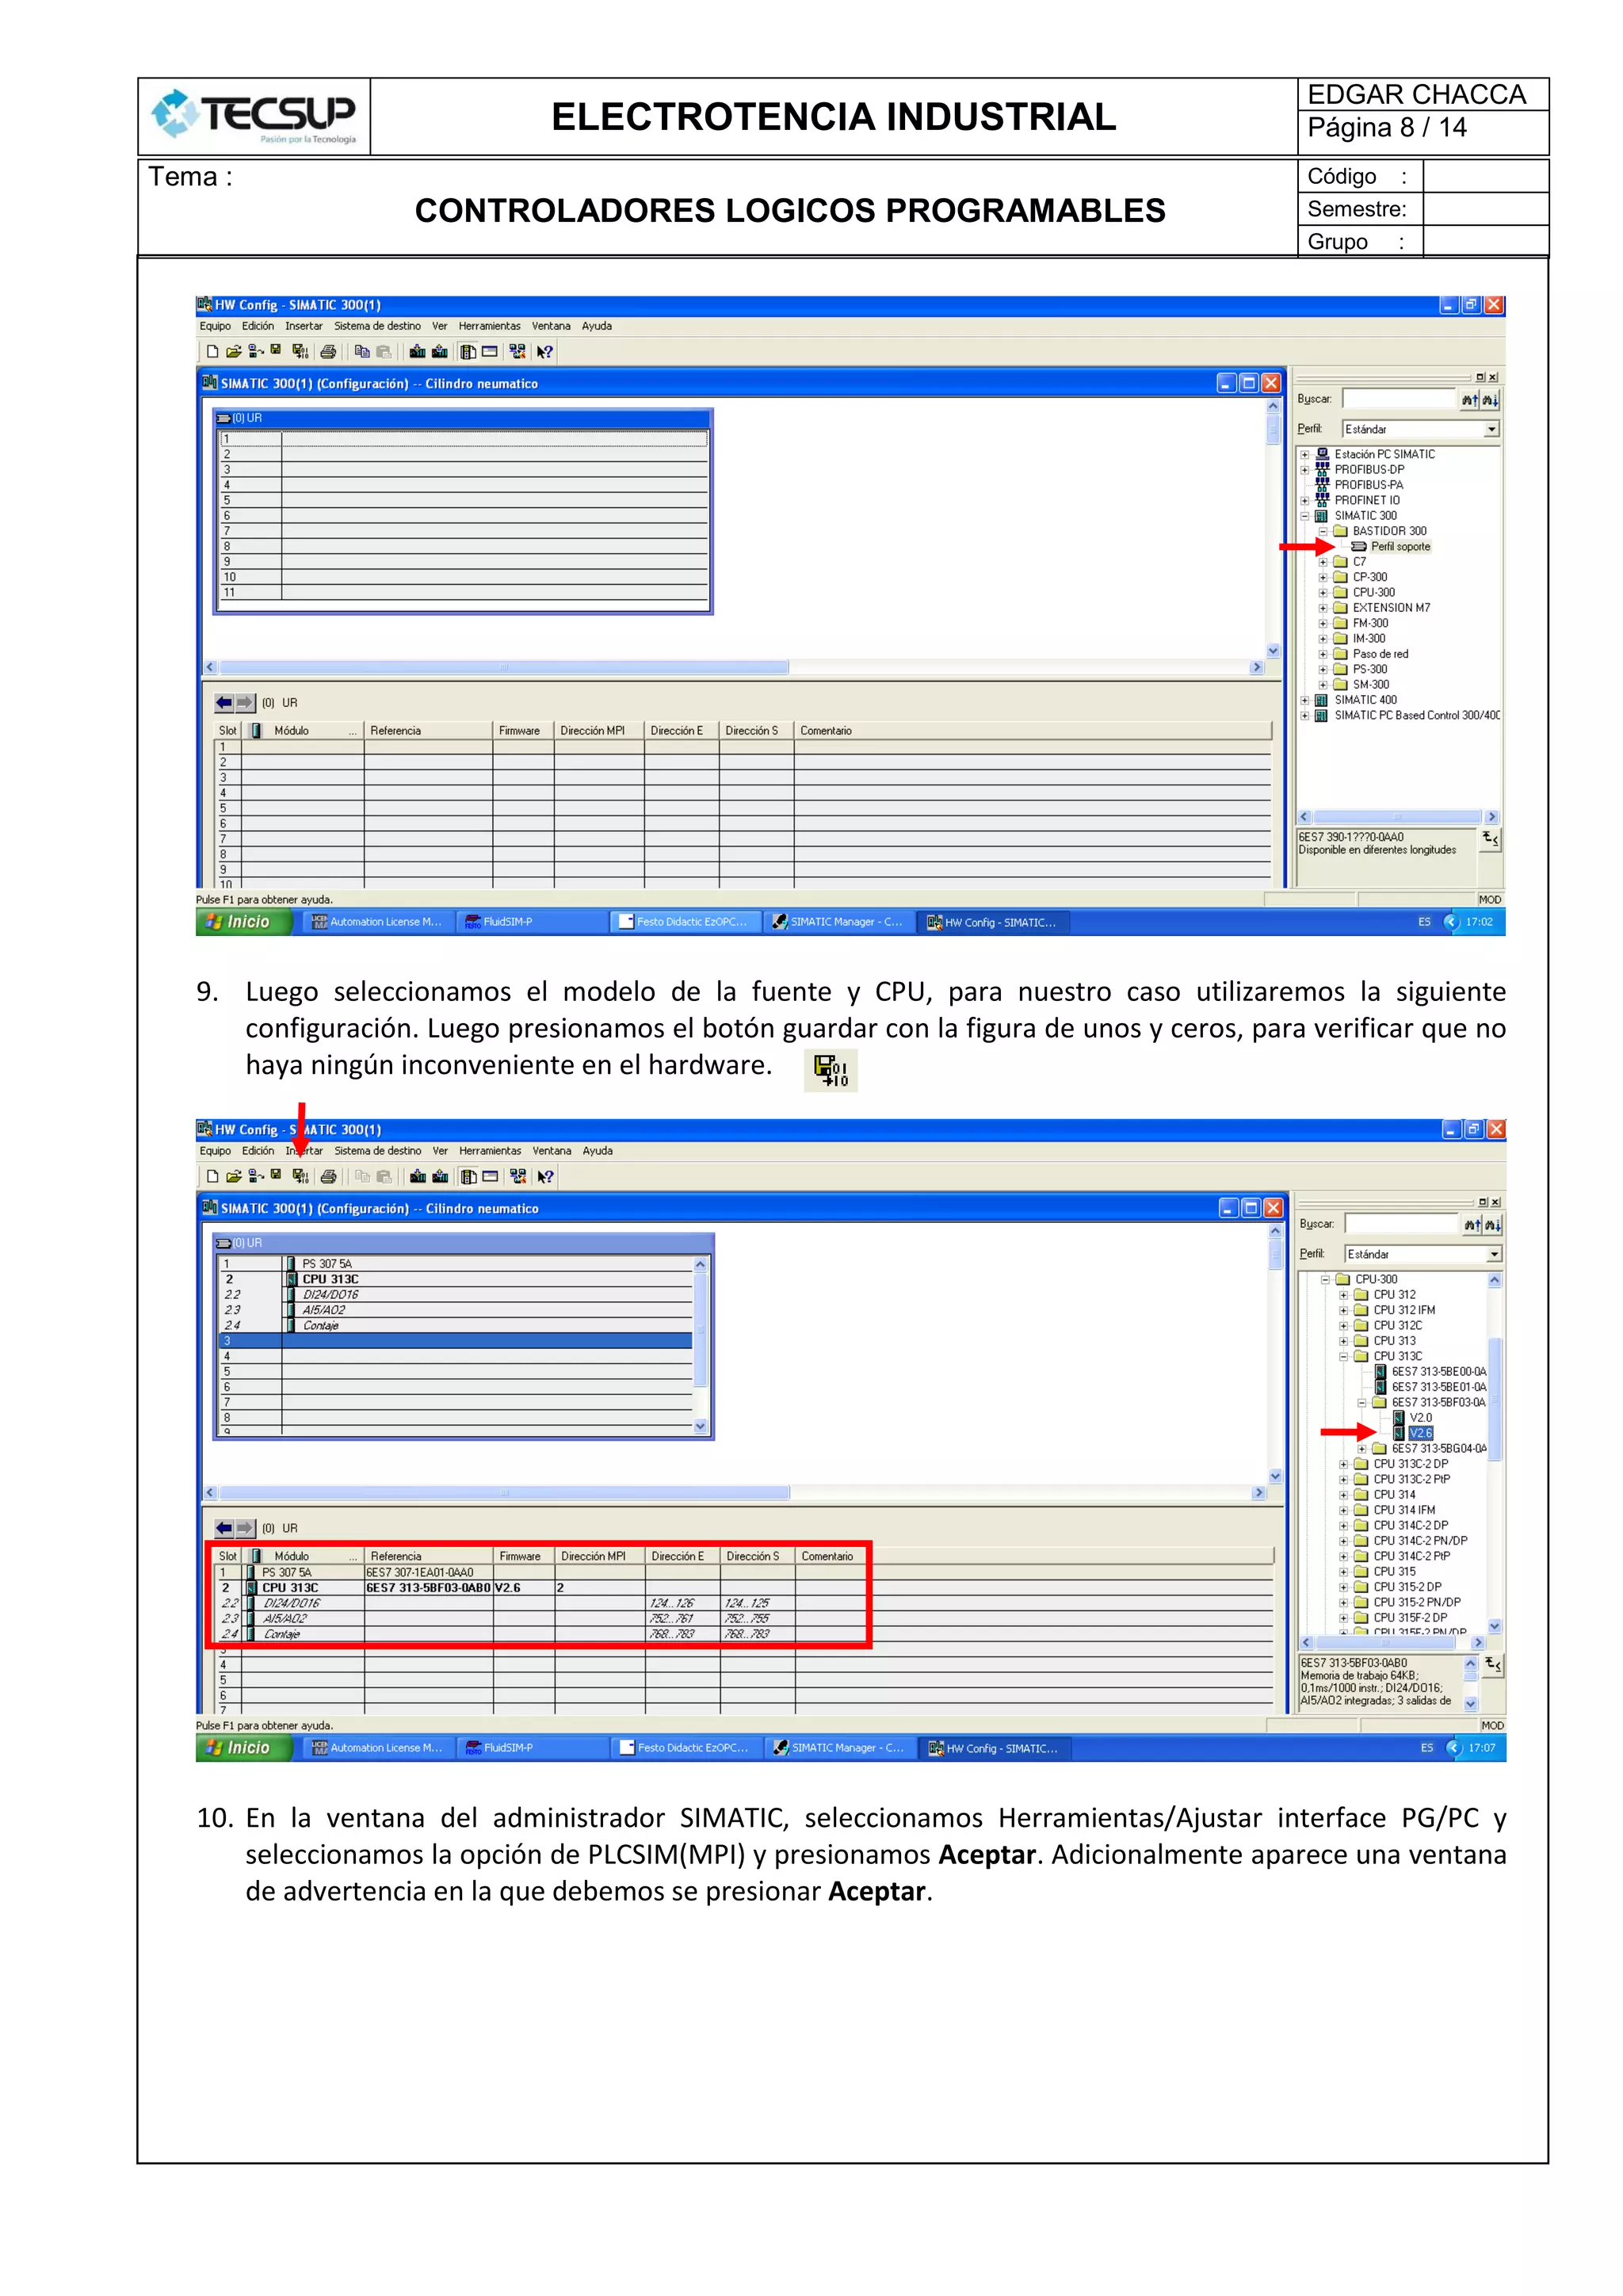Expand PROFINET IO catalog node

coord(1305,500)
